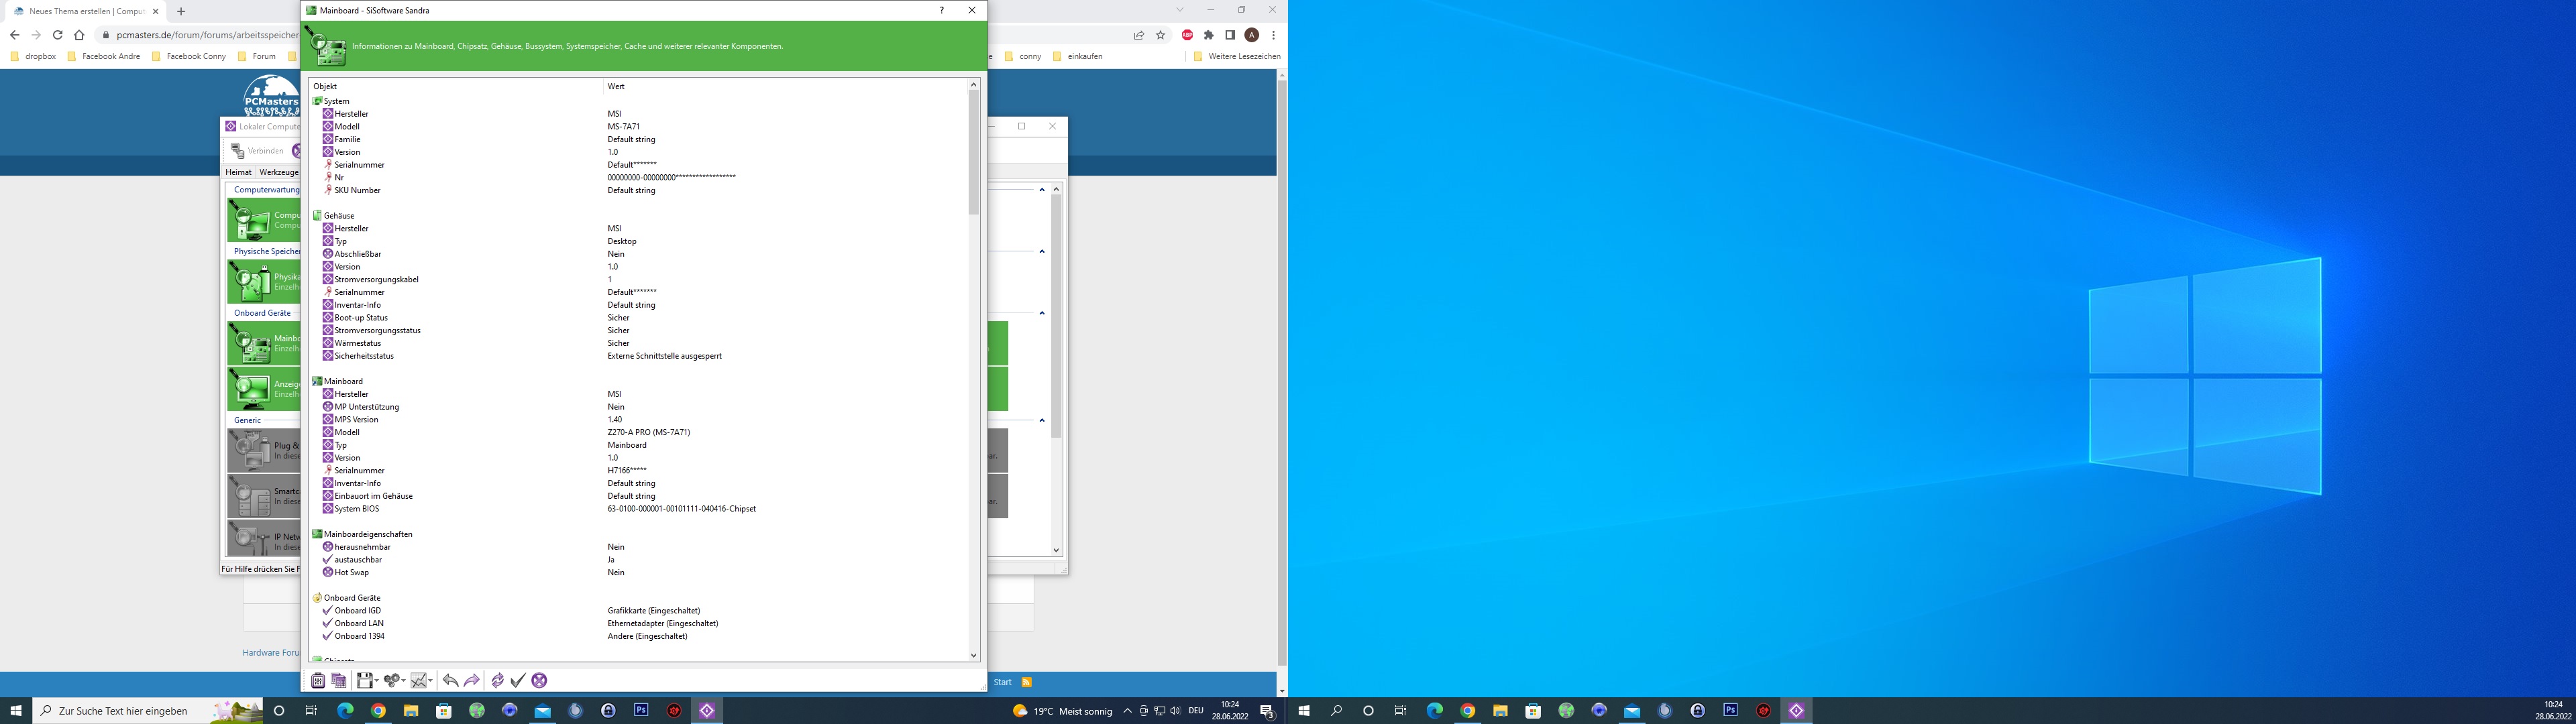Open the 'Weitere Lesezeichen' bookmark folder
This screenshot has width=2576, height=724.
coord(1237,56)
